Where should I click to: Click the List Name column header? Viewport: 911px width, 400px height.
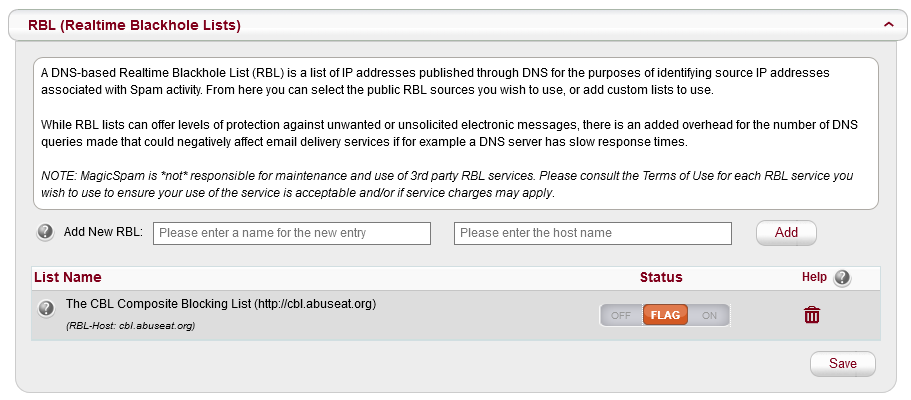point(68,277)
